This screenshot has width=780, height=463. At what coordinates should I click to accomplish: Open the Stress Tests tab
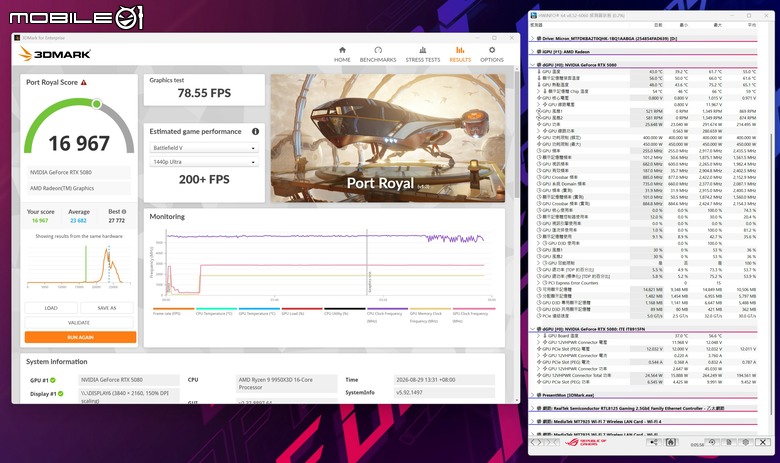click(423, 54)
